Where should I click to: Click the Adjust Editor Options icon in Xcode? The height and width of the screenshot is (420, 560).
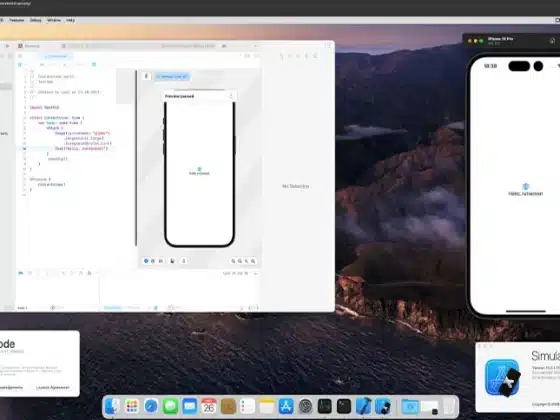coord(247,56)
